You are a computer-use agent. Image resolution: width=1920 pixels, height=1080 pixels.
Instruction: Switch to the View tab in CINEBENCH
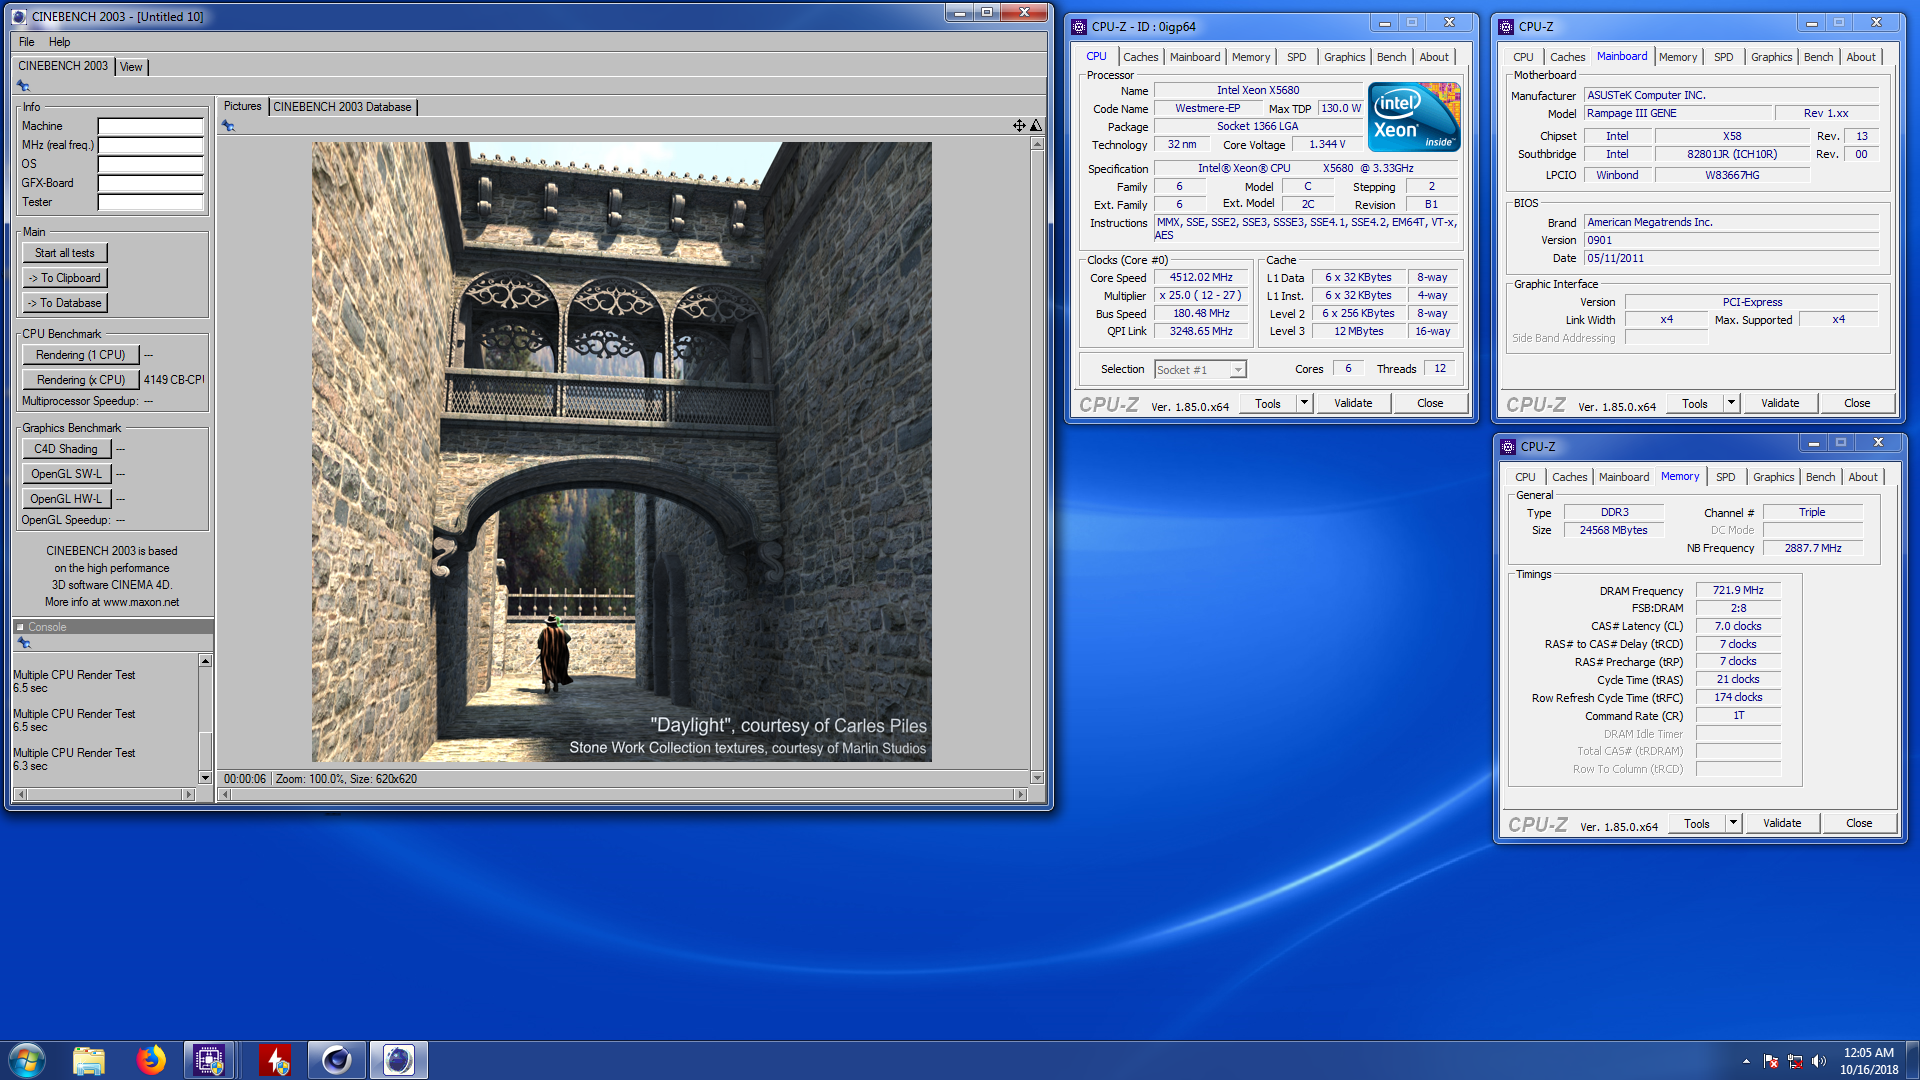[x=131, y=67]
